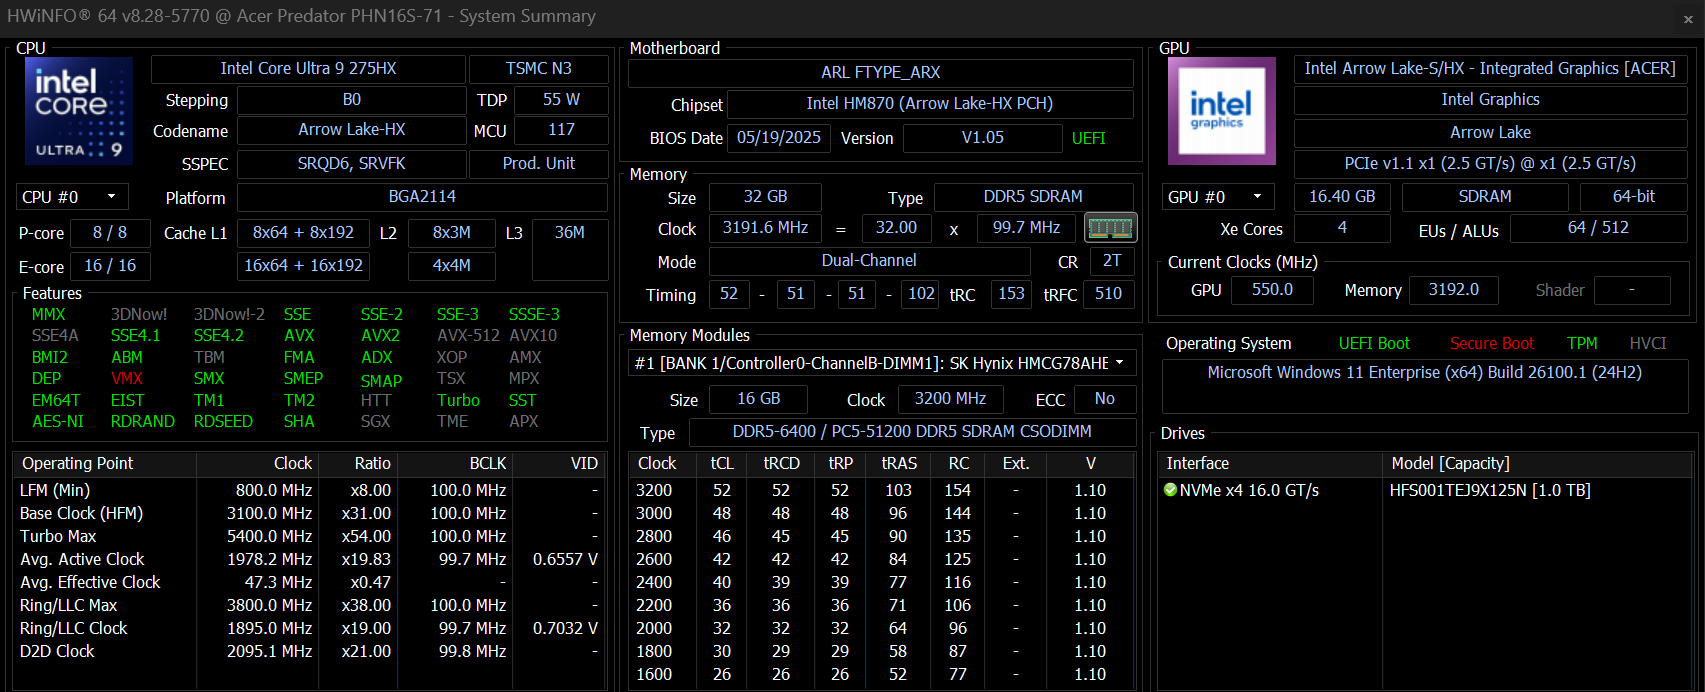
Task: Click the 16.40 GB GPU memory value
Action: (1342, 197)
